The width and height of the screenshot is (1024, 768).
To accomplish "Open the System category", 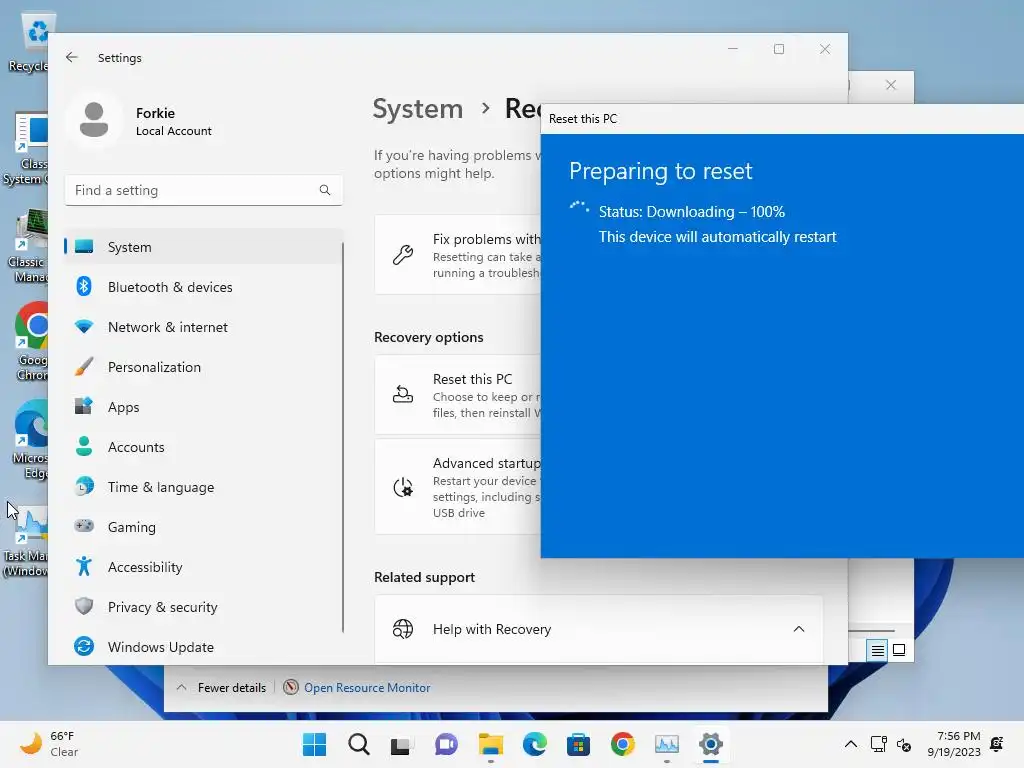I will (x=203, y=247).
